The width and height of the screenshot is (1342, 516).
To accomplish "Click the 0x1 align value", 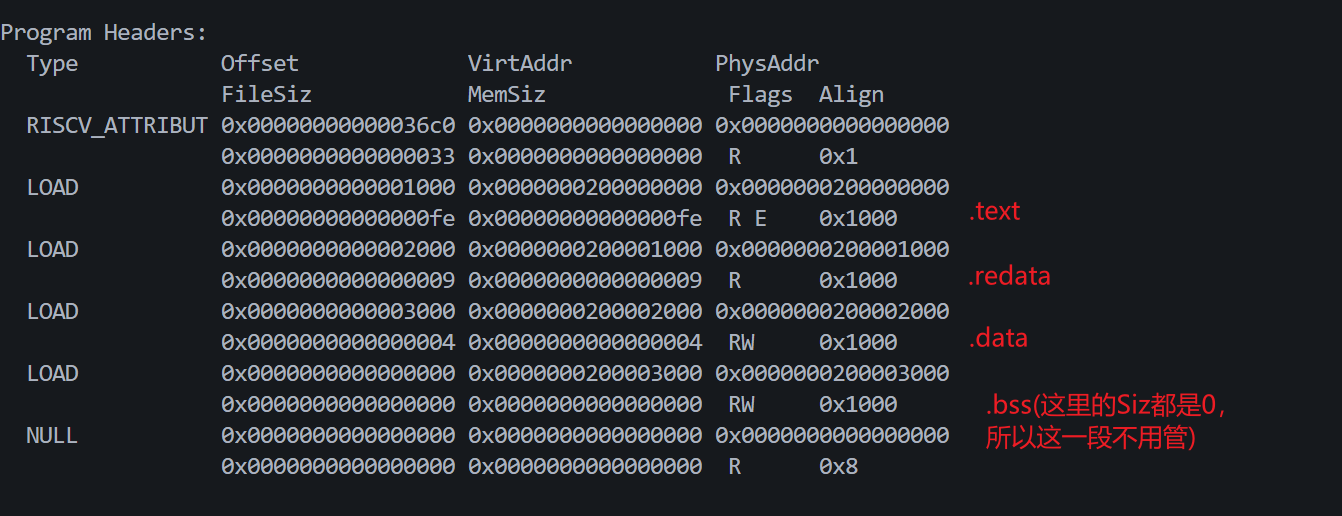I will tap(838, 157).
